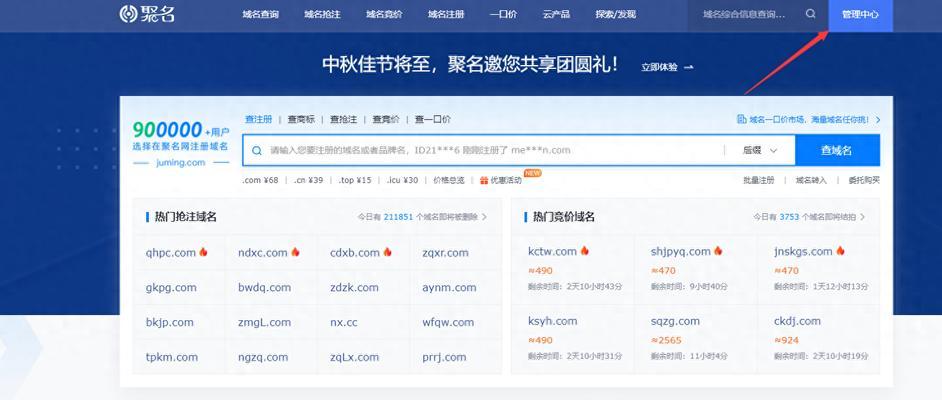Screen dimensions: 942x400
Task: Open the bkjp.com domain
Action: point(169,323)
